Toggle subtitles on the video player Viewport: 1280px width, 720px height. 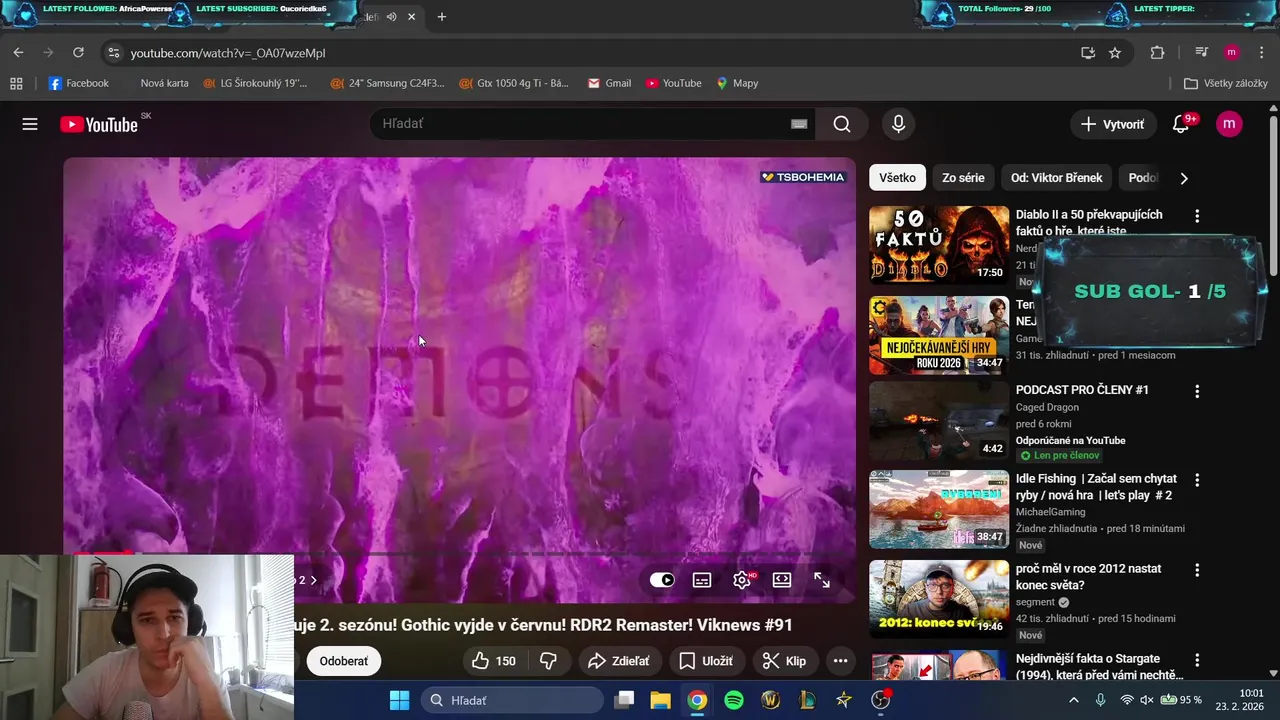point(702,580)
